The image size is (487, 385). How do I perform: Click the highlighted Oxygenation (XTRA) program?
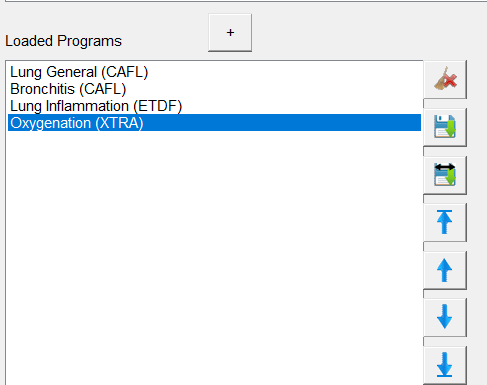[77, 123]
